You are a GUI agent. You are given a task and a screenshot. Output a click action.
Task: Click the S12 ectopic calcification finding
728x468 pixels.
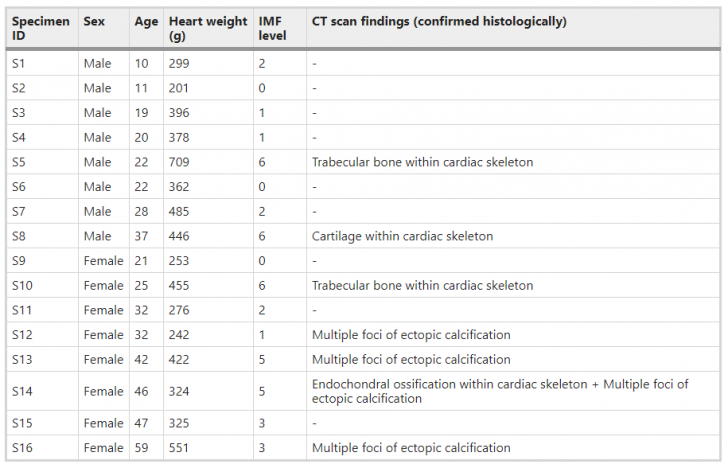[x=411, y=335]
